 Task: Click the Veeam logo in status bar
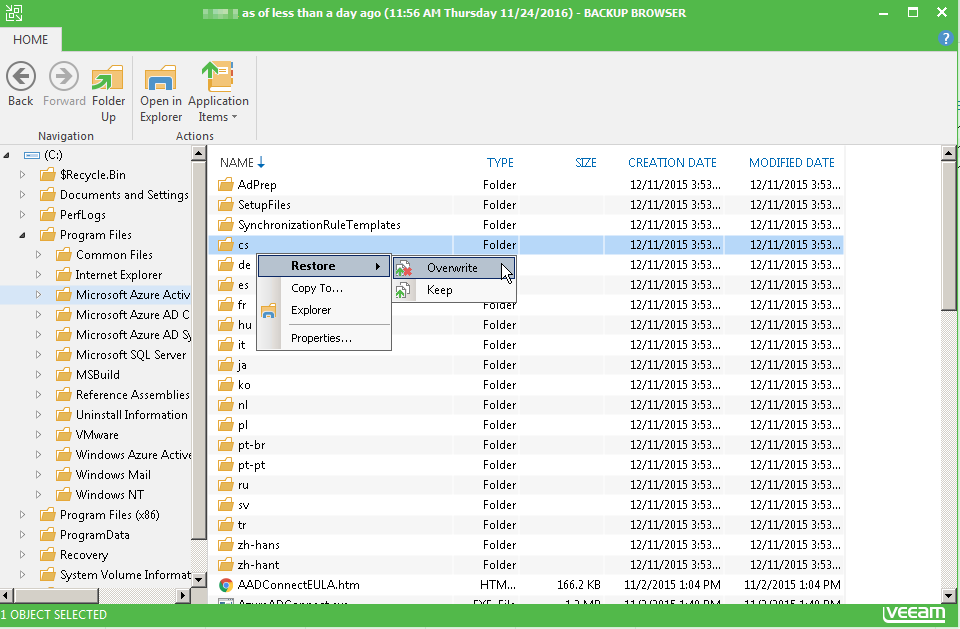(x=913, y=614)
